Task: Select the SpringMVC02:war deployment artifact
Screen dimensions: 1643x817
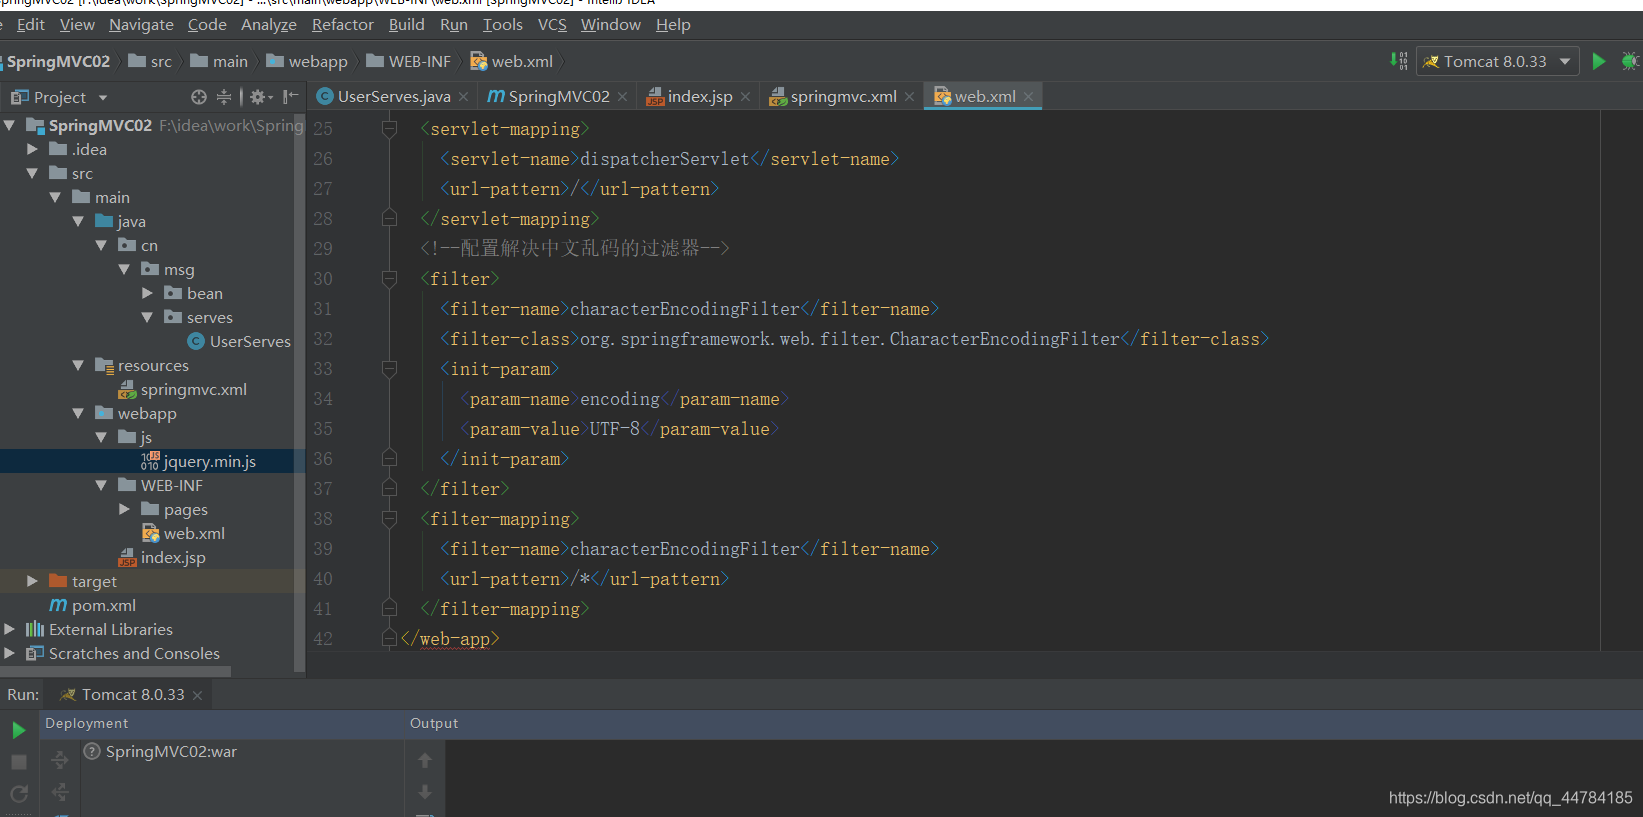Action: pyautogui.click(x=171, y=751)
